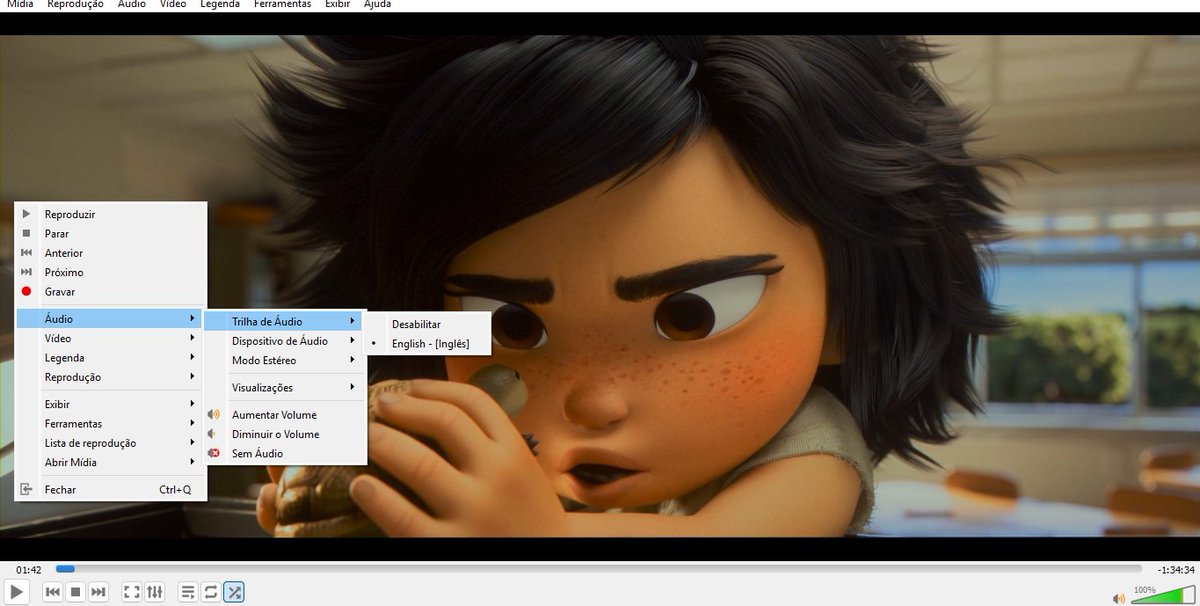Select Parar in the context menu
This screenshot has height=606, width=1200.
111,233
